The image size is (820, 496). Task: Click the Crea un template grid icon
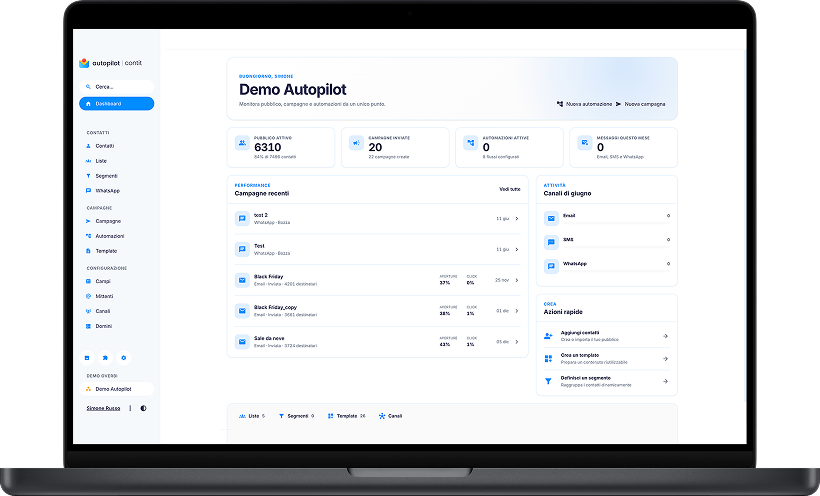(548, 359)
